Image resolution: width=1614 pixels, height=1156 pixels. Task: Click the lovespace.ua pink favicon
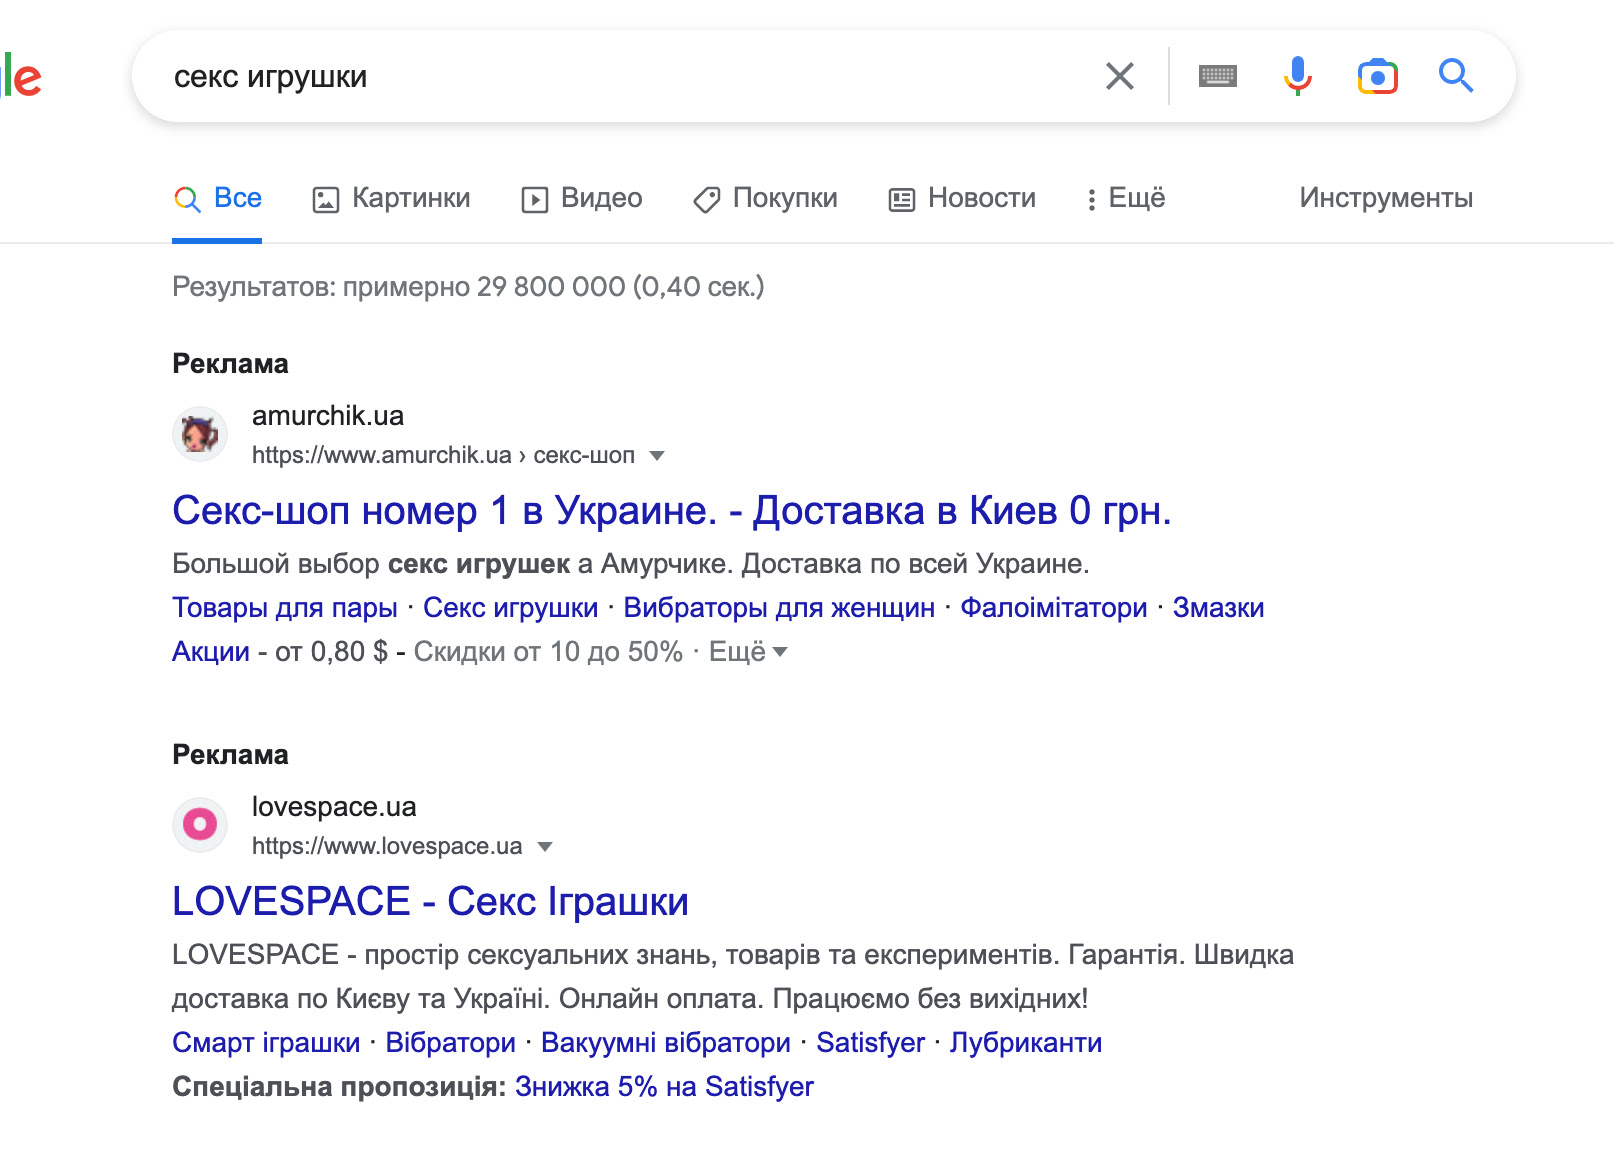[200, 825]
